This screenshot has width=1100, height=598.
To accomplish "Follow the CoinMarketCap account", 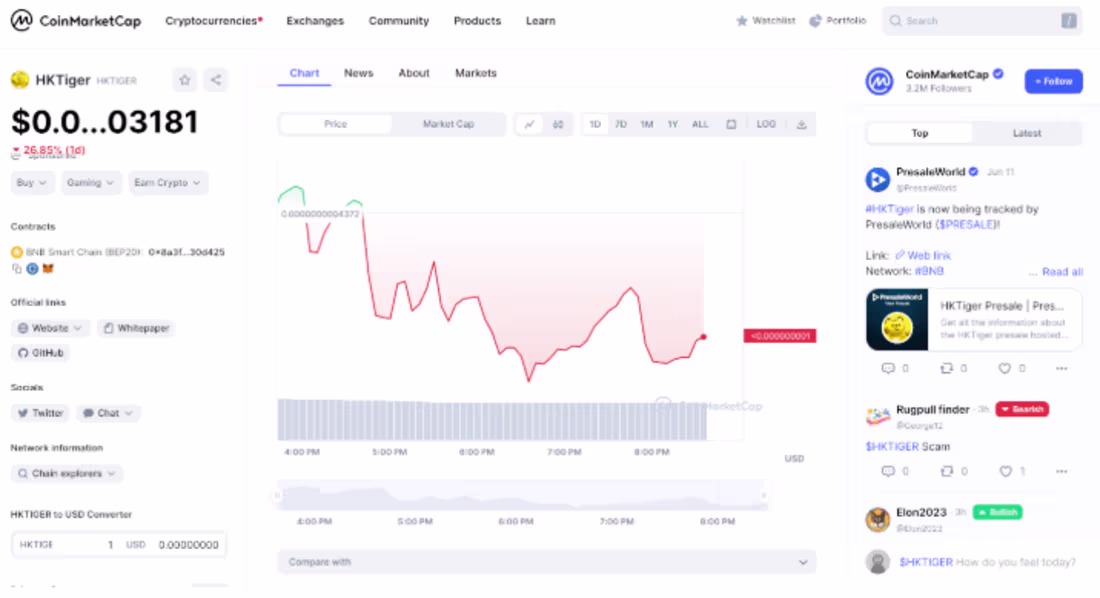I will 1053,81.
